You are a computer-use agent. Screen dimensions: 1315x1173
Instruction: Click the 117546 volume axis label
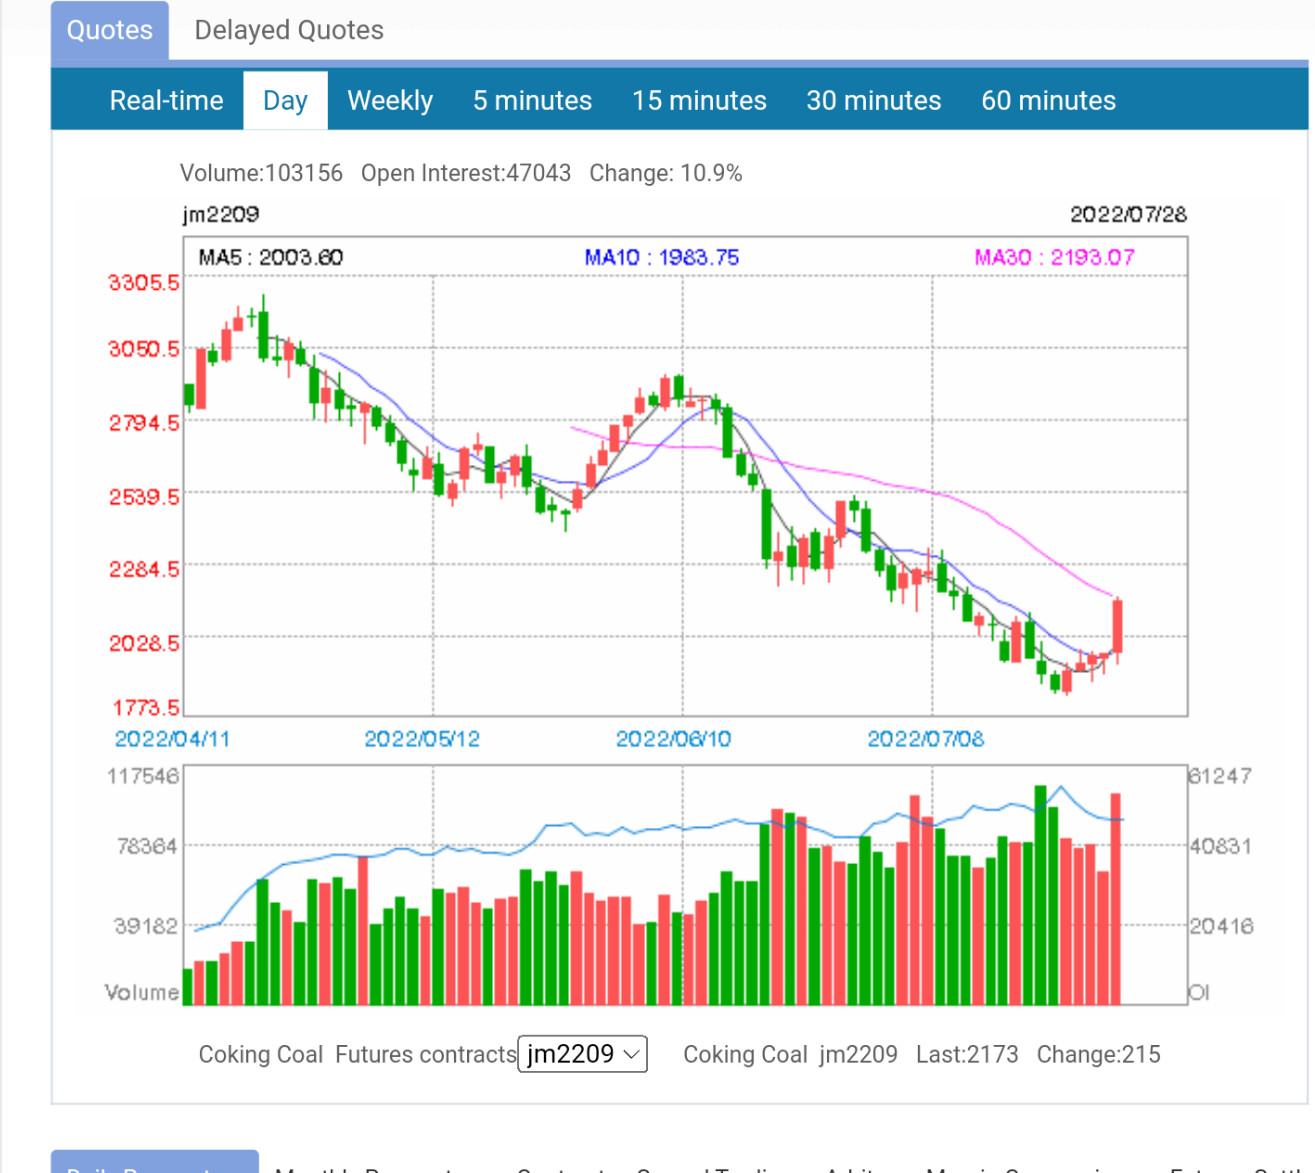[x=143, y=776]
